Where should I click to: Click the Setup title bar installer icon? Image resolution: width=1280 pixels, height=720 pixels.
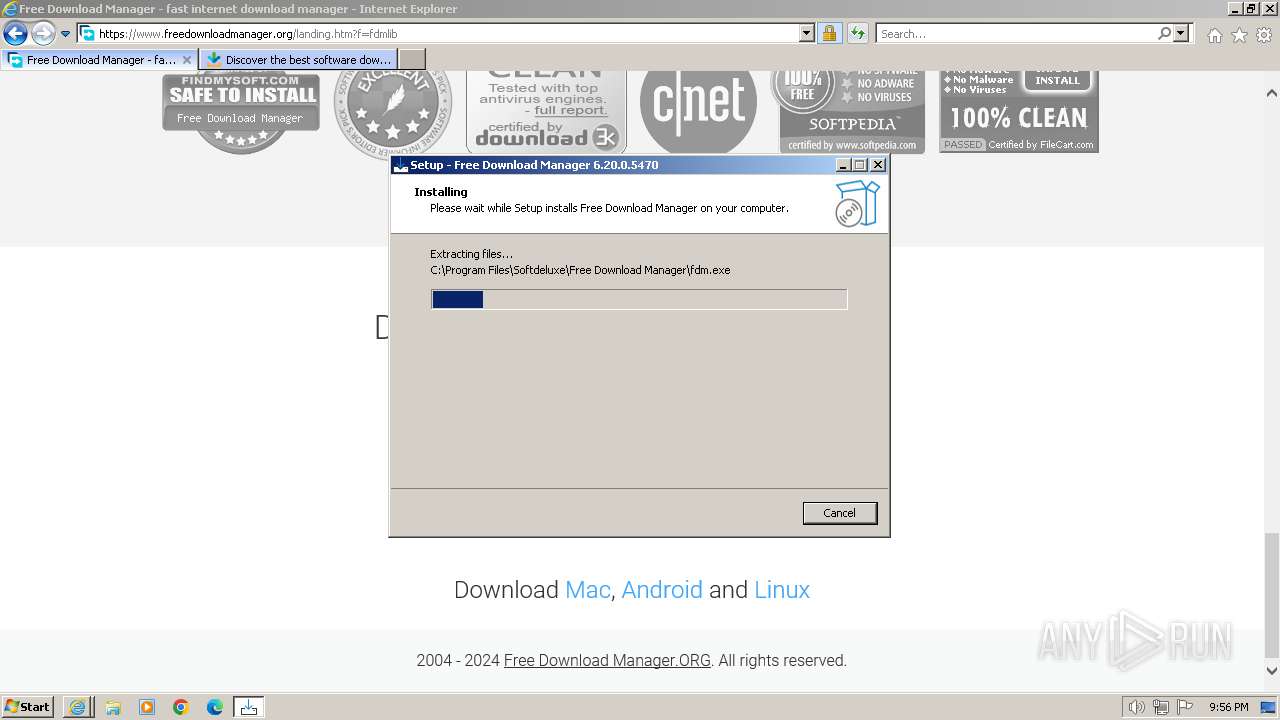tap(400, 165)
